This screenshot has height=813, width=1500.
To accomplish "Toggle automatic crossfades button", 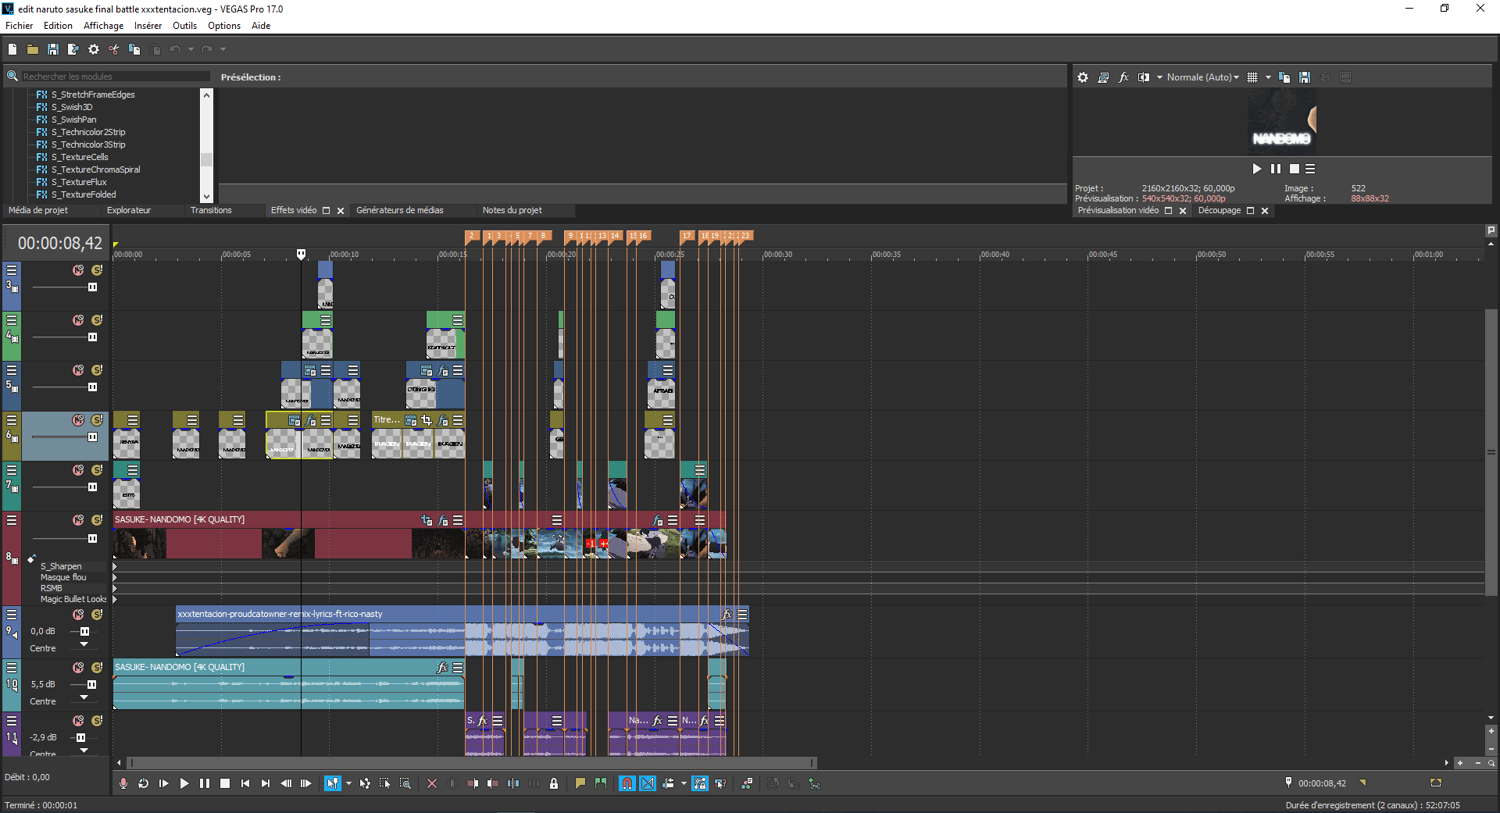I will click(648, 784).
